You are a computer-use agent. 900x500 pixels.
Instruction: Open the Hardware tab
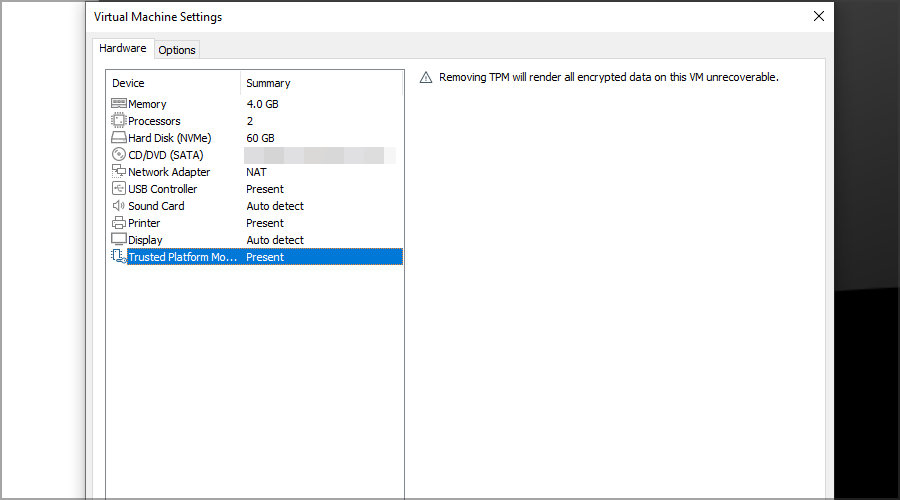pos(122,48)
